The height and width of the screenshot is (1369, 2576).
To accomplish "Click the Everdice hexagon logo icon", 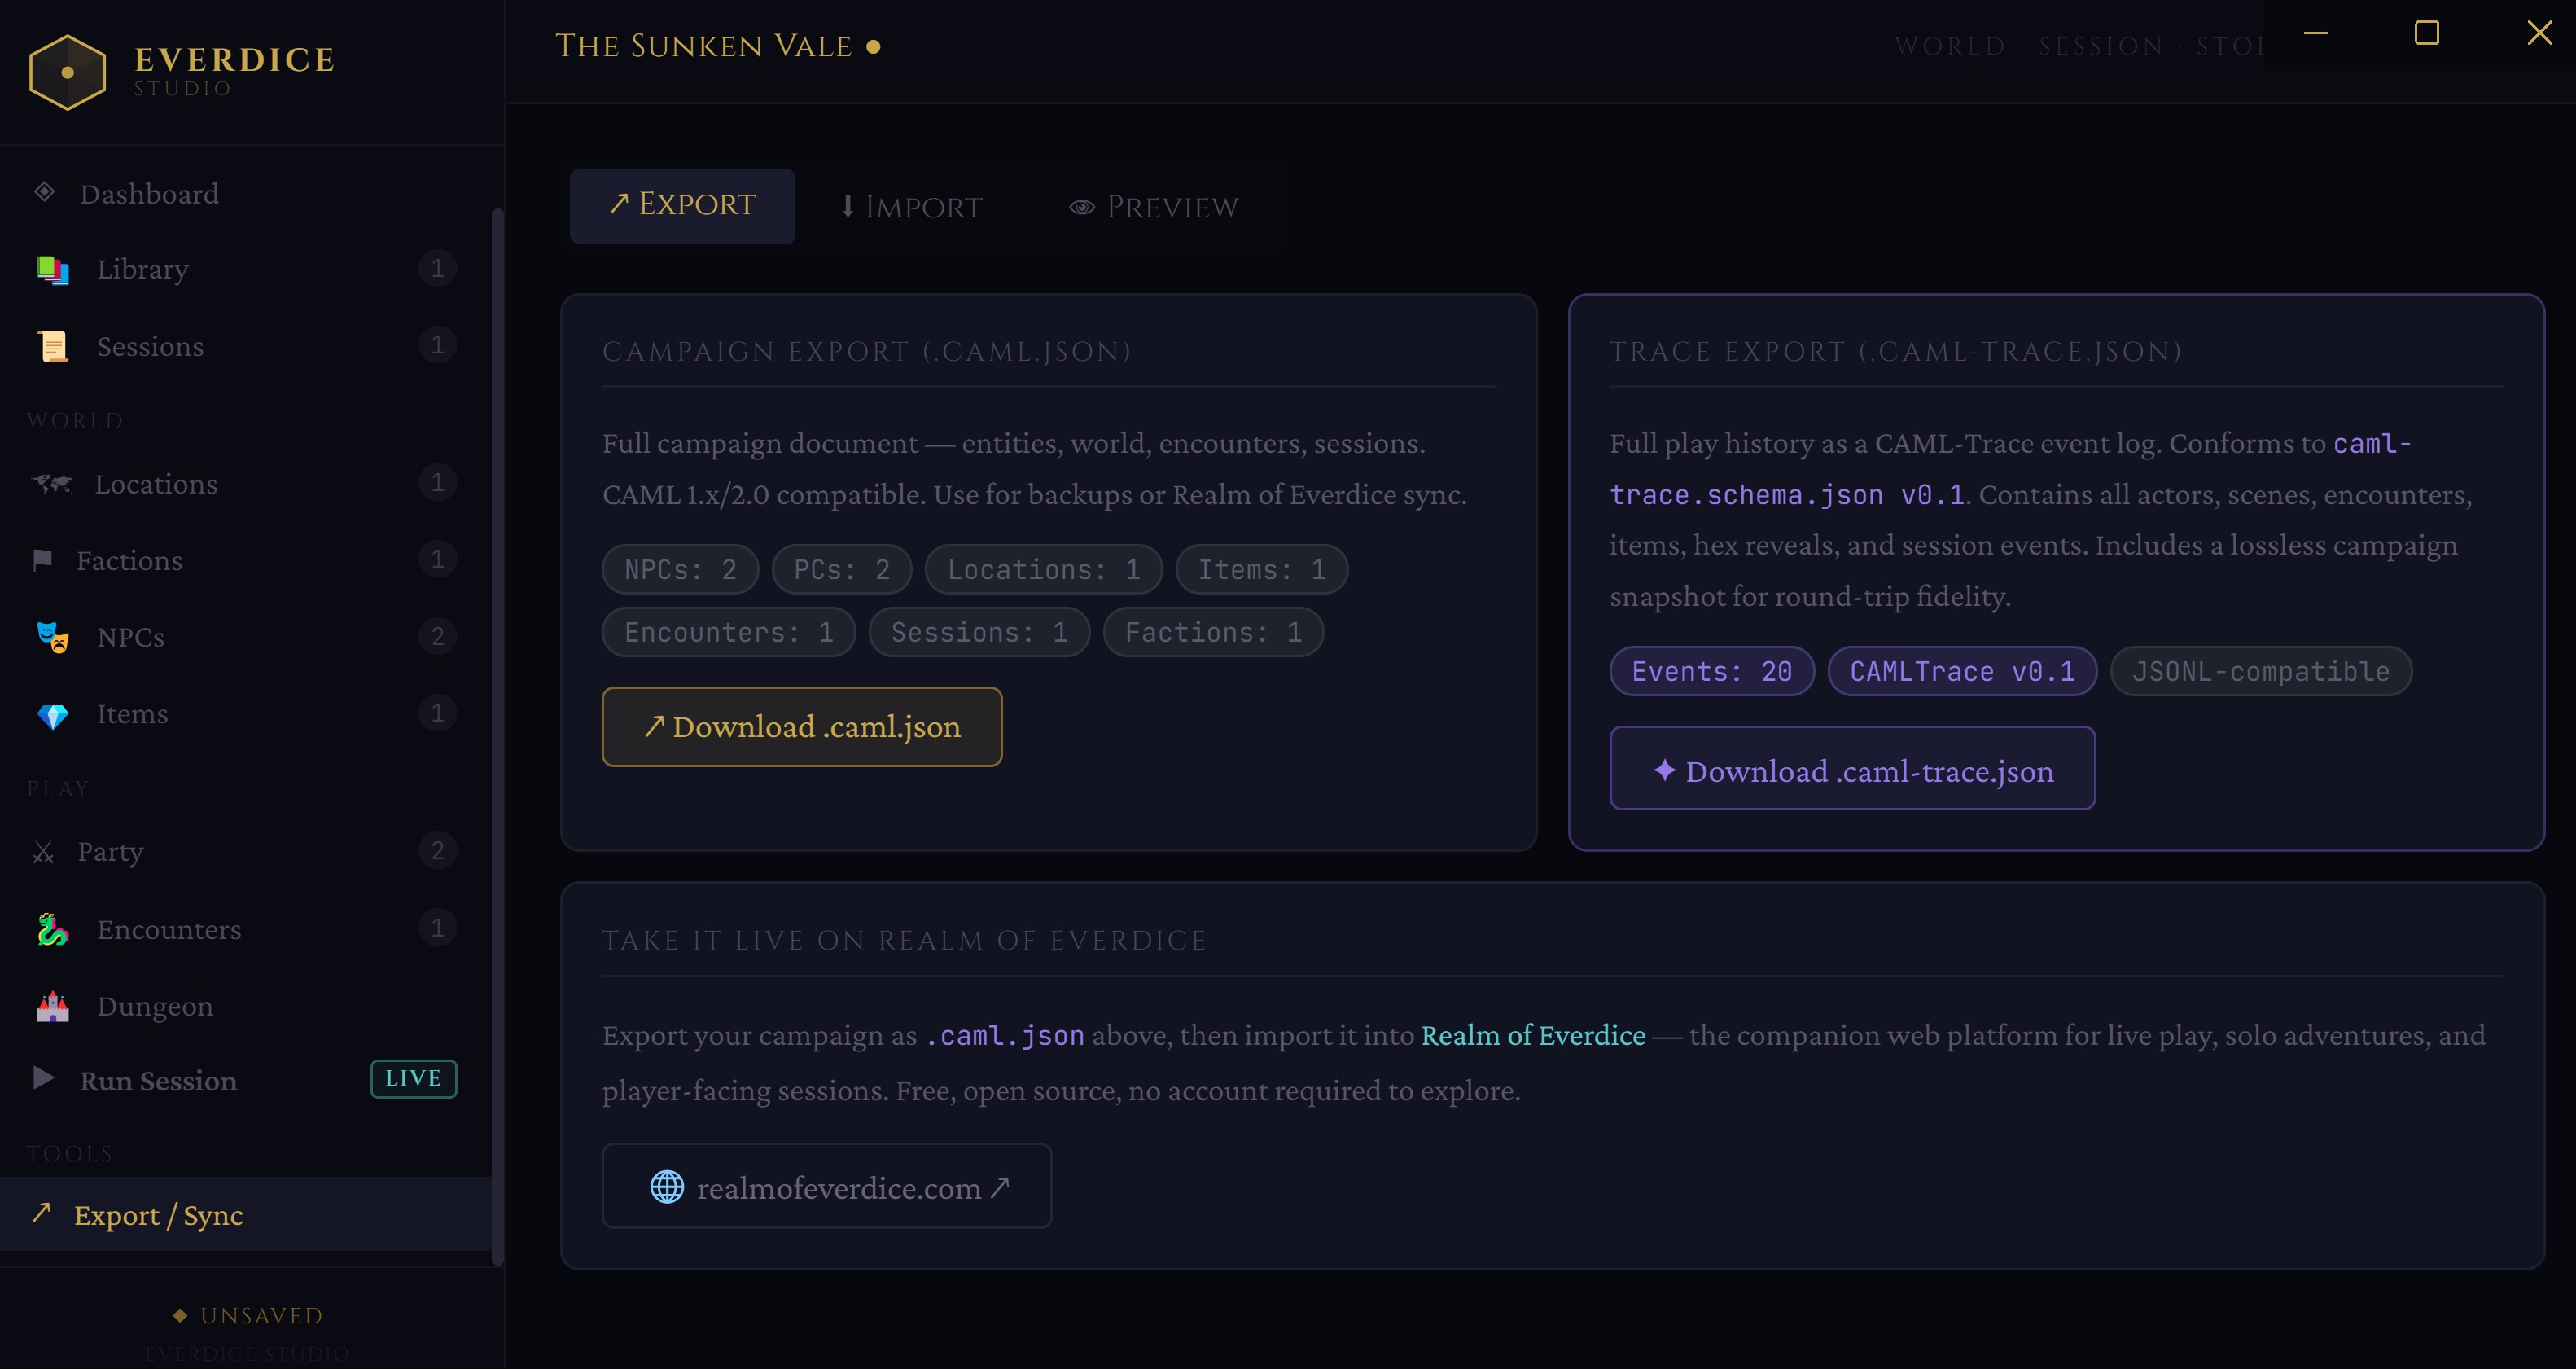I will (67, 72).
